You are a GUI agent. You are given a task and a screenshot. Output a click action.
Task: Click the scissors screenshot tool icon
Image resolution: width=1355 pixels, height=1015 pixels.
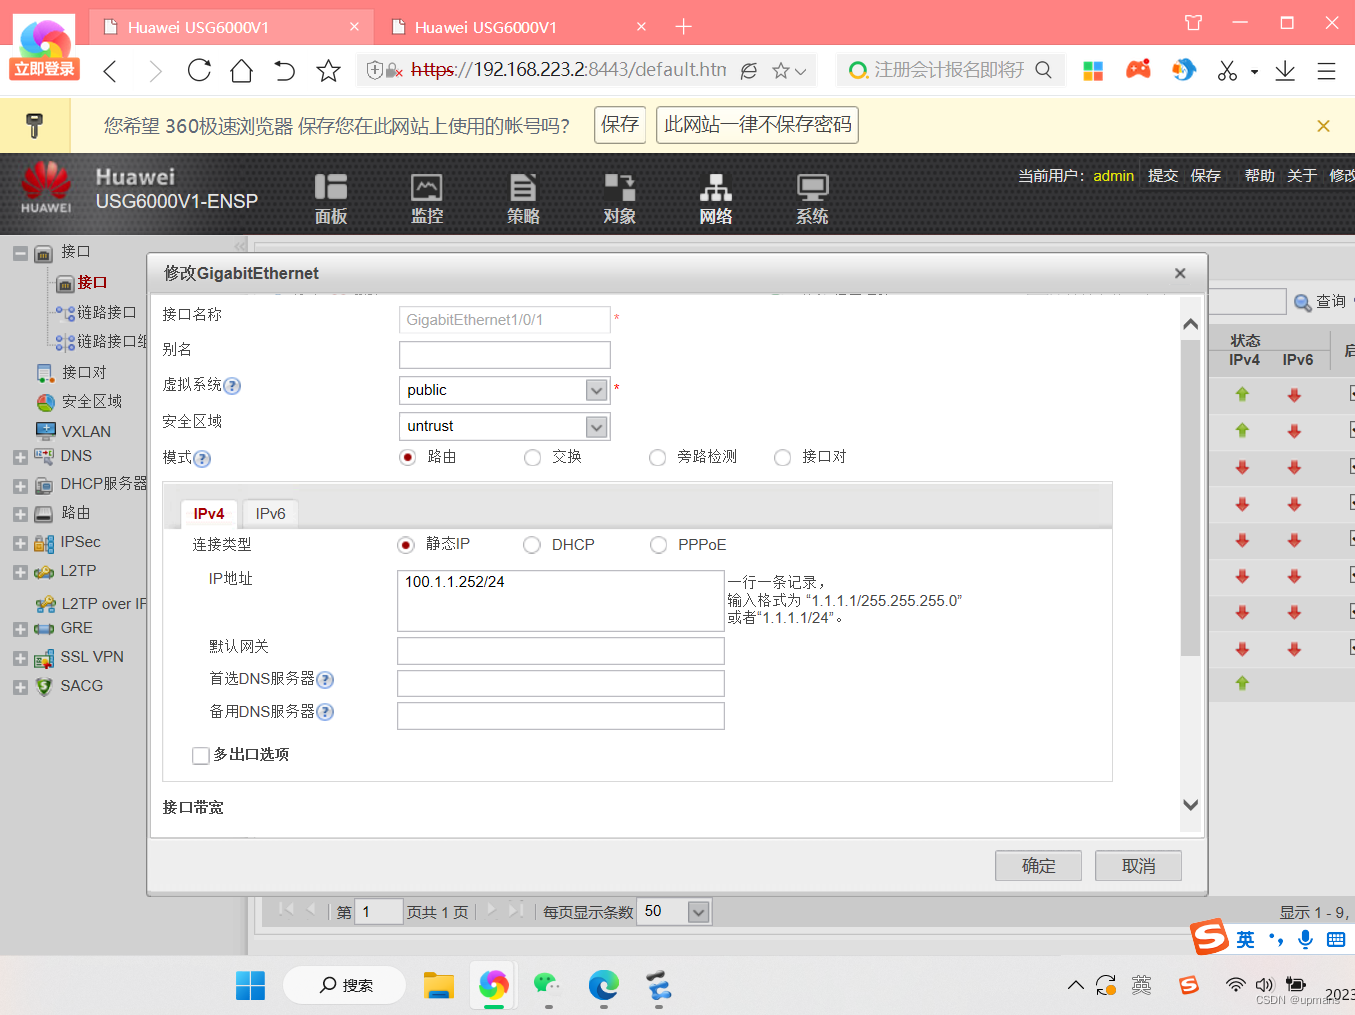click(x=1227, y=70)
